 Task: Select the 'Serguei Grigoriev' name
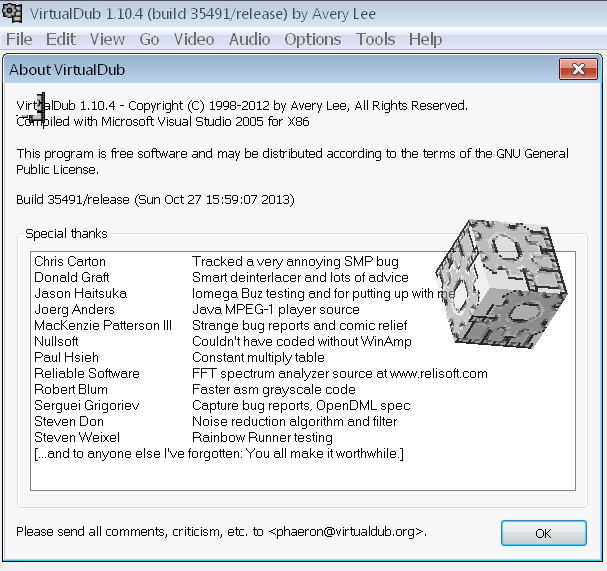coord(87,405)
